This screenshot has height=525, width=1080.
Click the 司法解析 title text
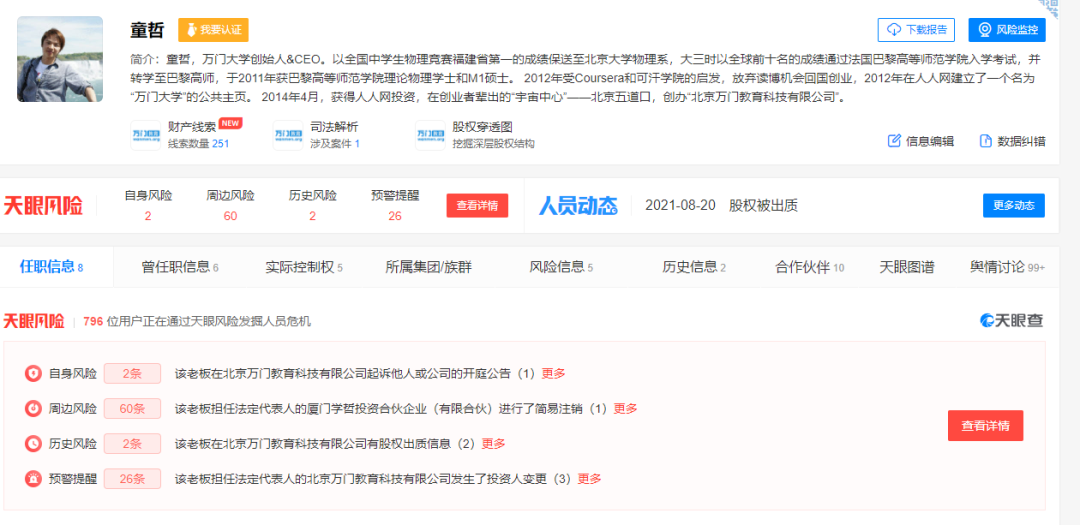(334, 127)
